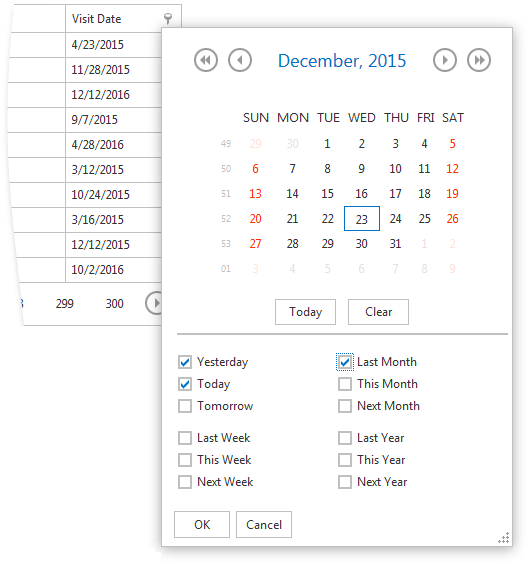Screen dimensions: 532x564
Task: Go to grid page 299
Action: 65,304
